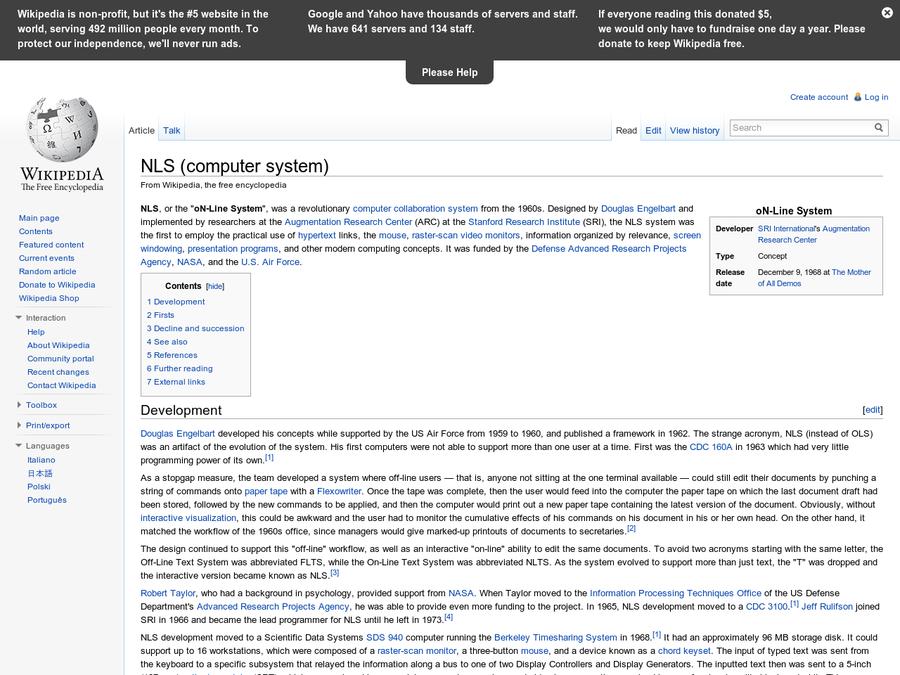Open presentation programs link
This screenshot has height=675, width=900.
point(232,249)
